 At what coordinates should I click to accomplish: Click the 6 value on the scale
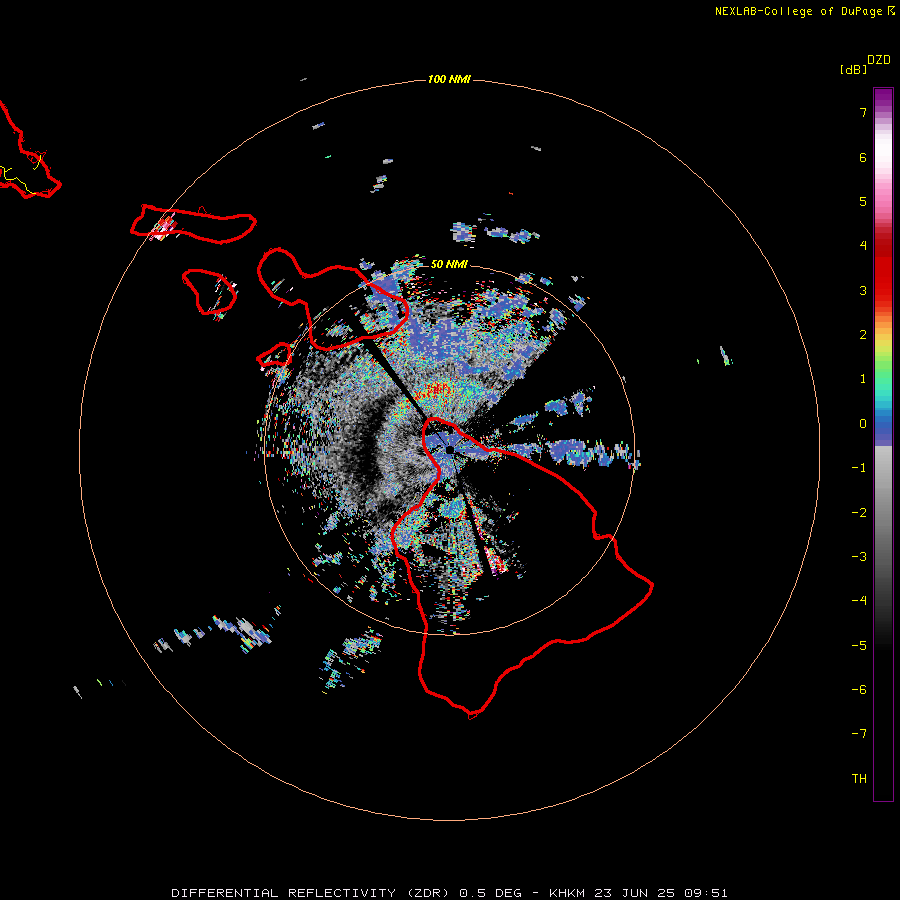863,157
